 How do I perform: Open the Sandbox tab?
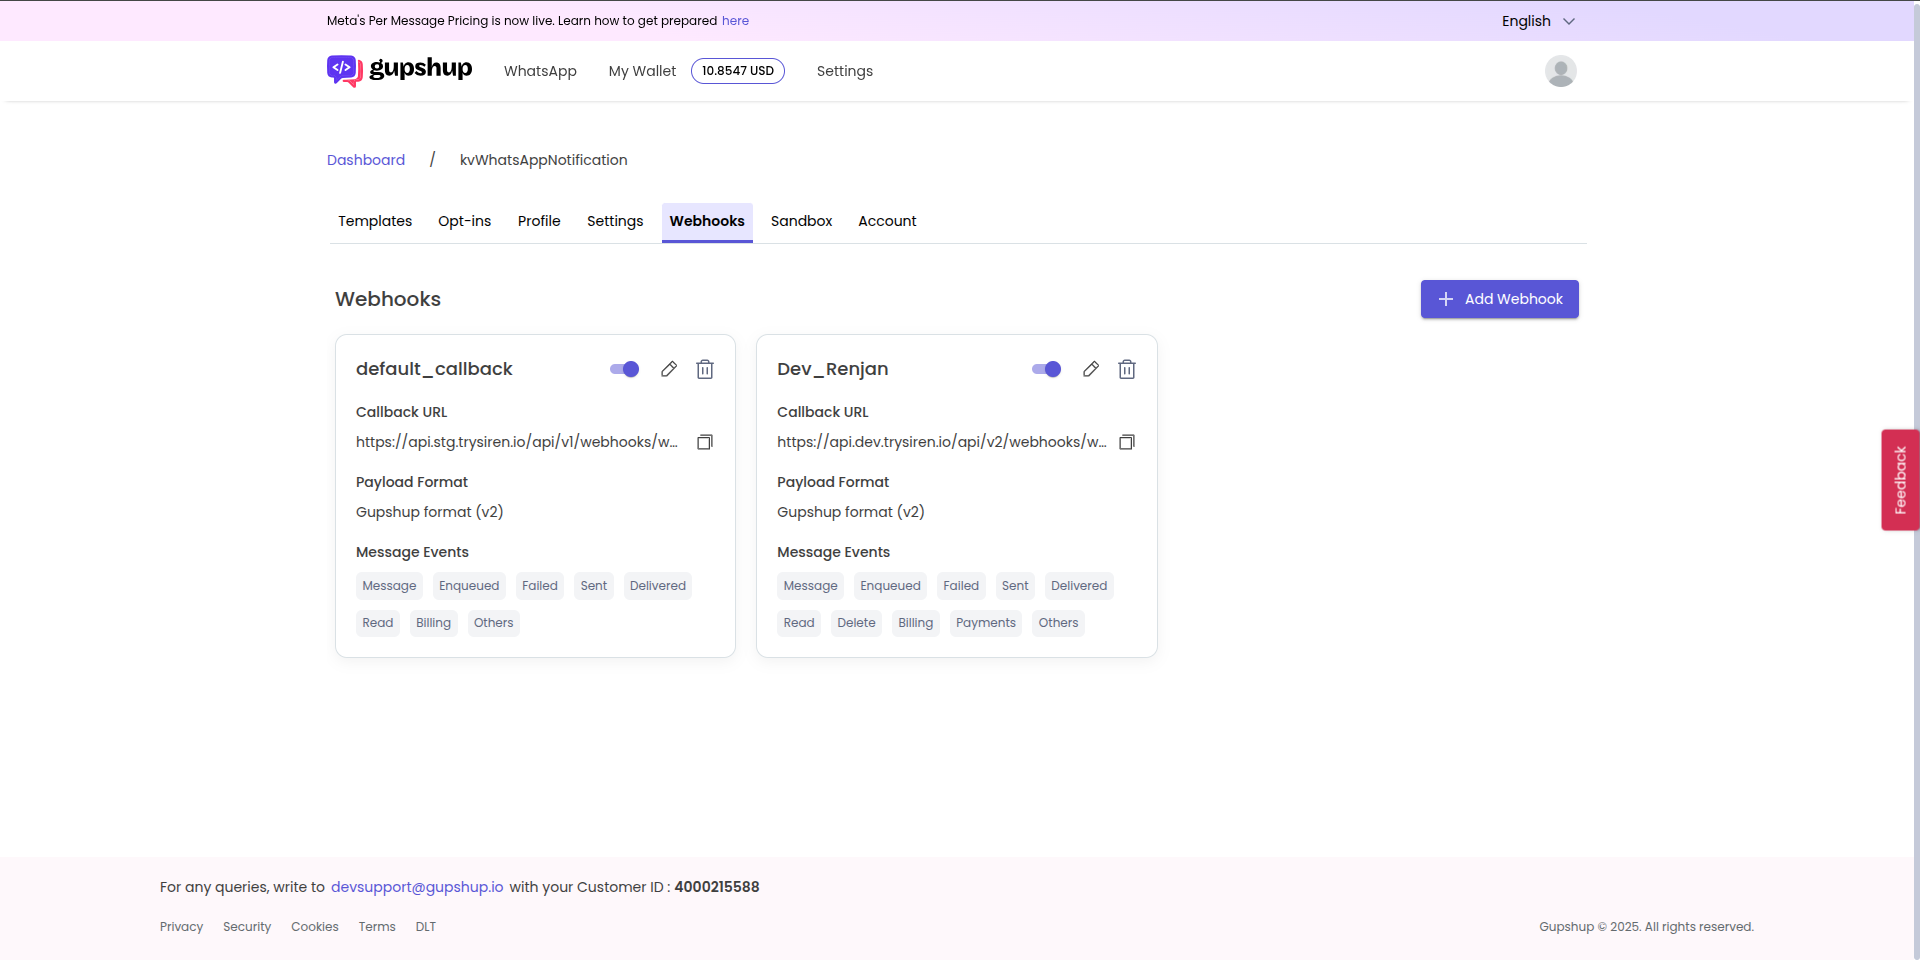(x=801, y=221)
